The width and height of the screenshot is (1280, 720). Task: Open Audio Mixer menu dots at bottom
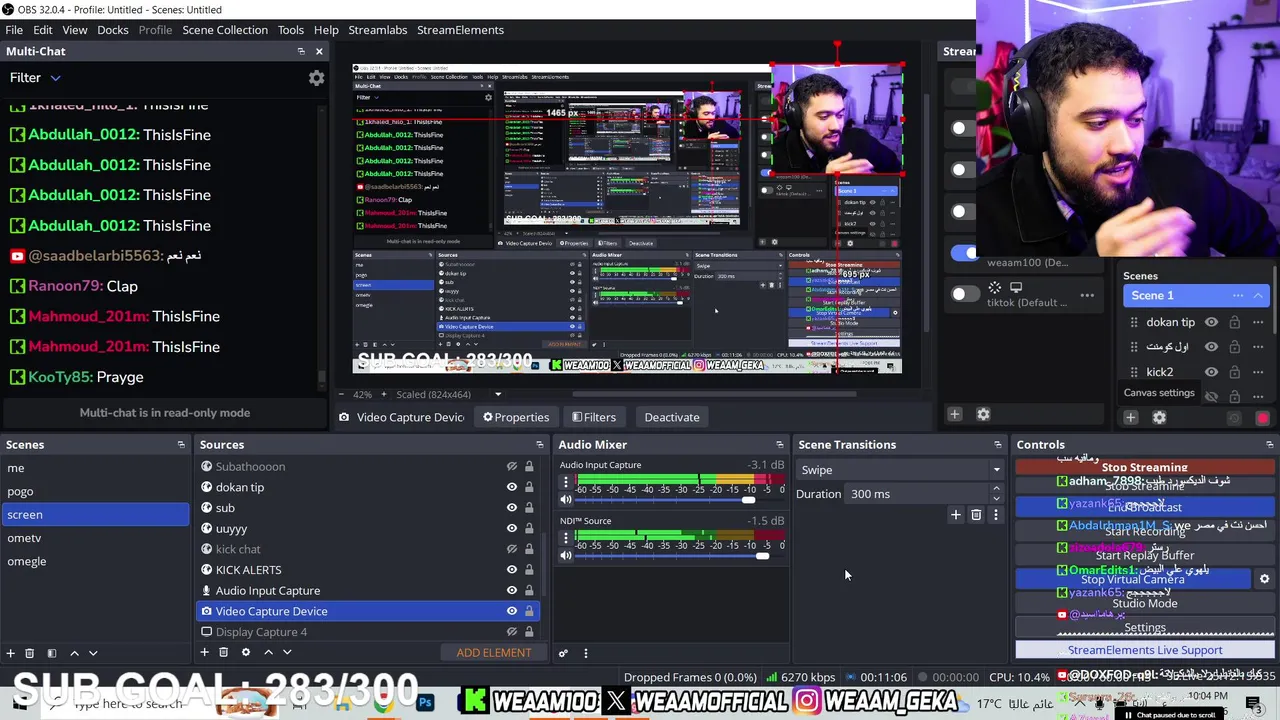coord(586,653)
